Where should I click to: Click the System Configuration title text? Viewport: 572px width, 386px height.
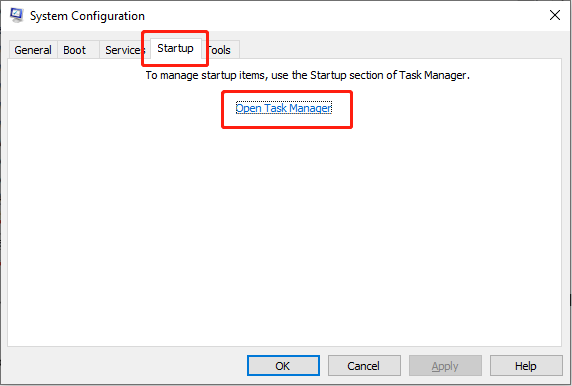(x=87, y=16)
